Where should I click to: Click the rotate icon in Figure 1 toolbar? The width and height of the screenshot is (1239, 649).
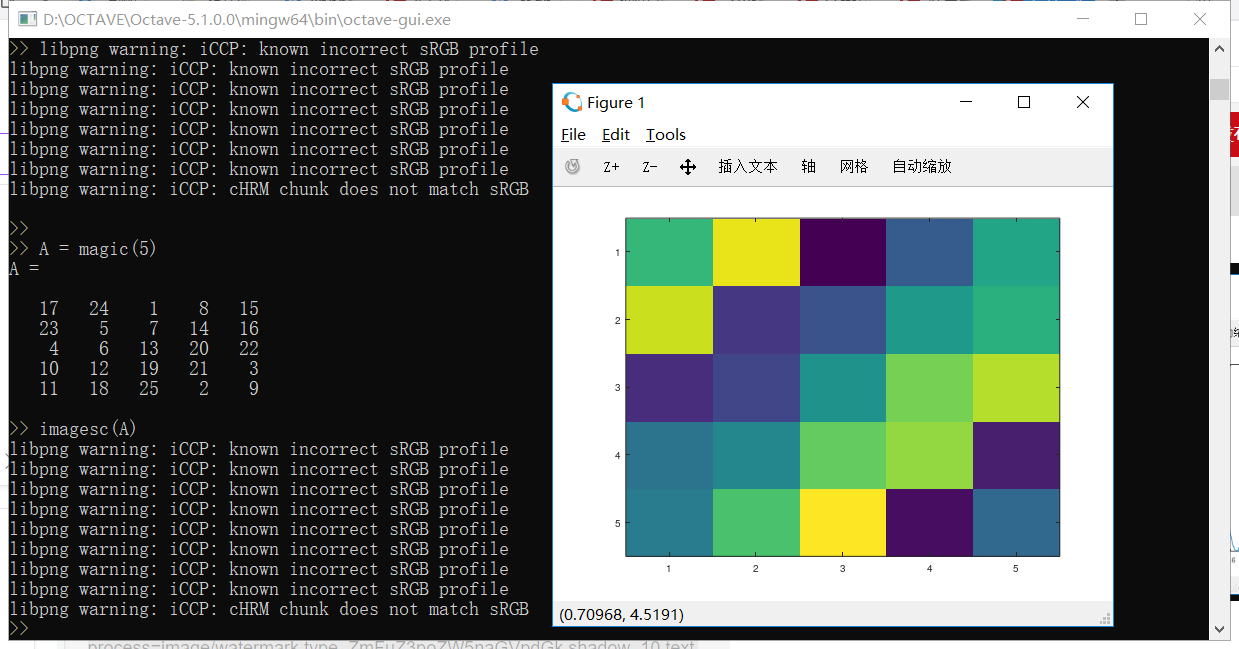pyautogui.click(x=572, y=167)
